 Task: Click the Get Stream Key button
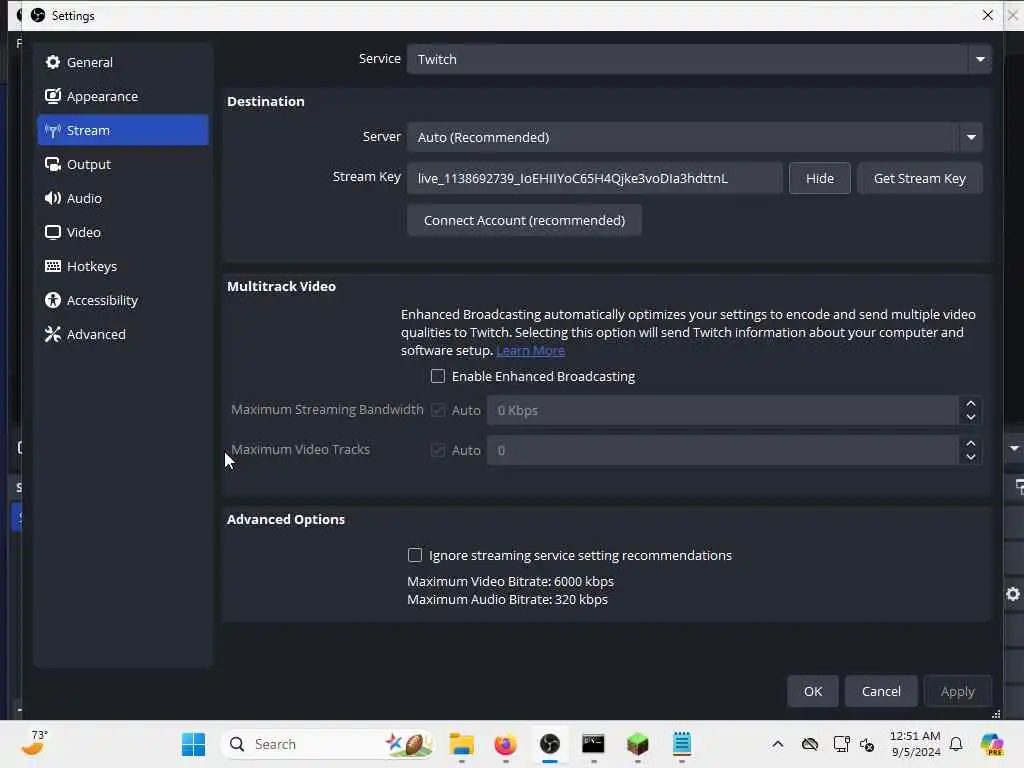pos(920,178)
